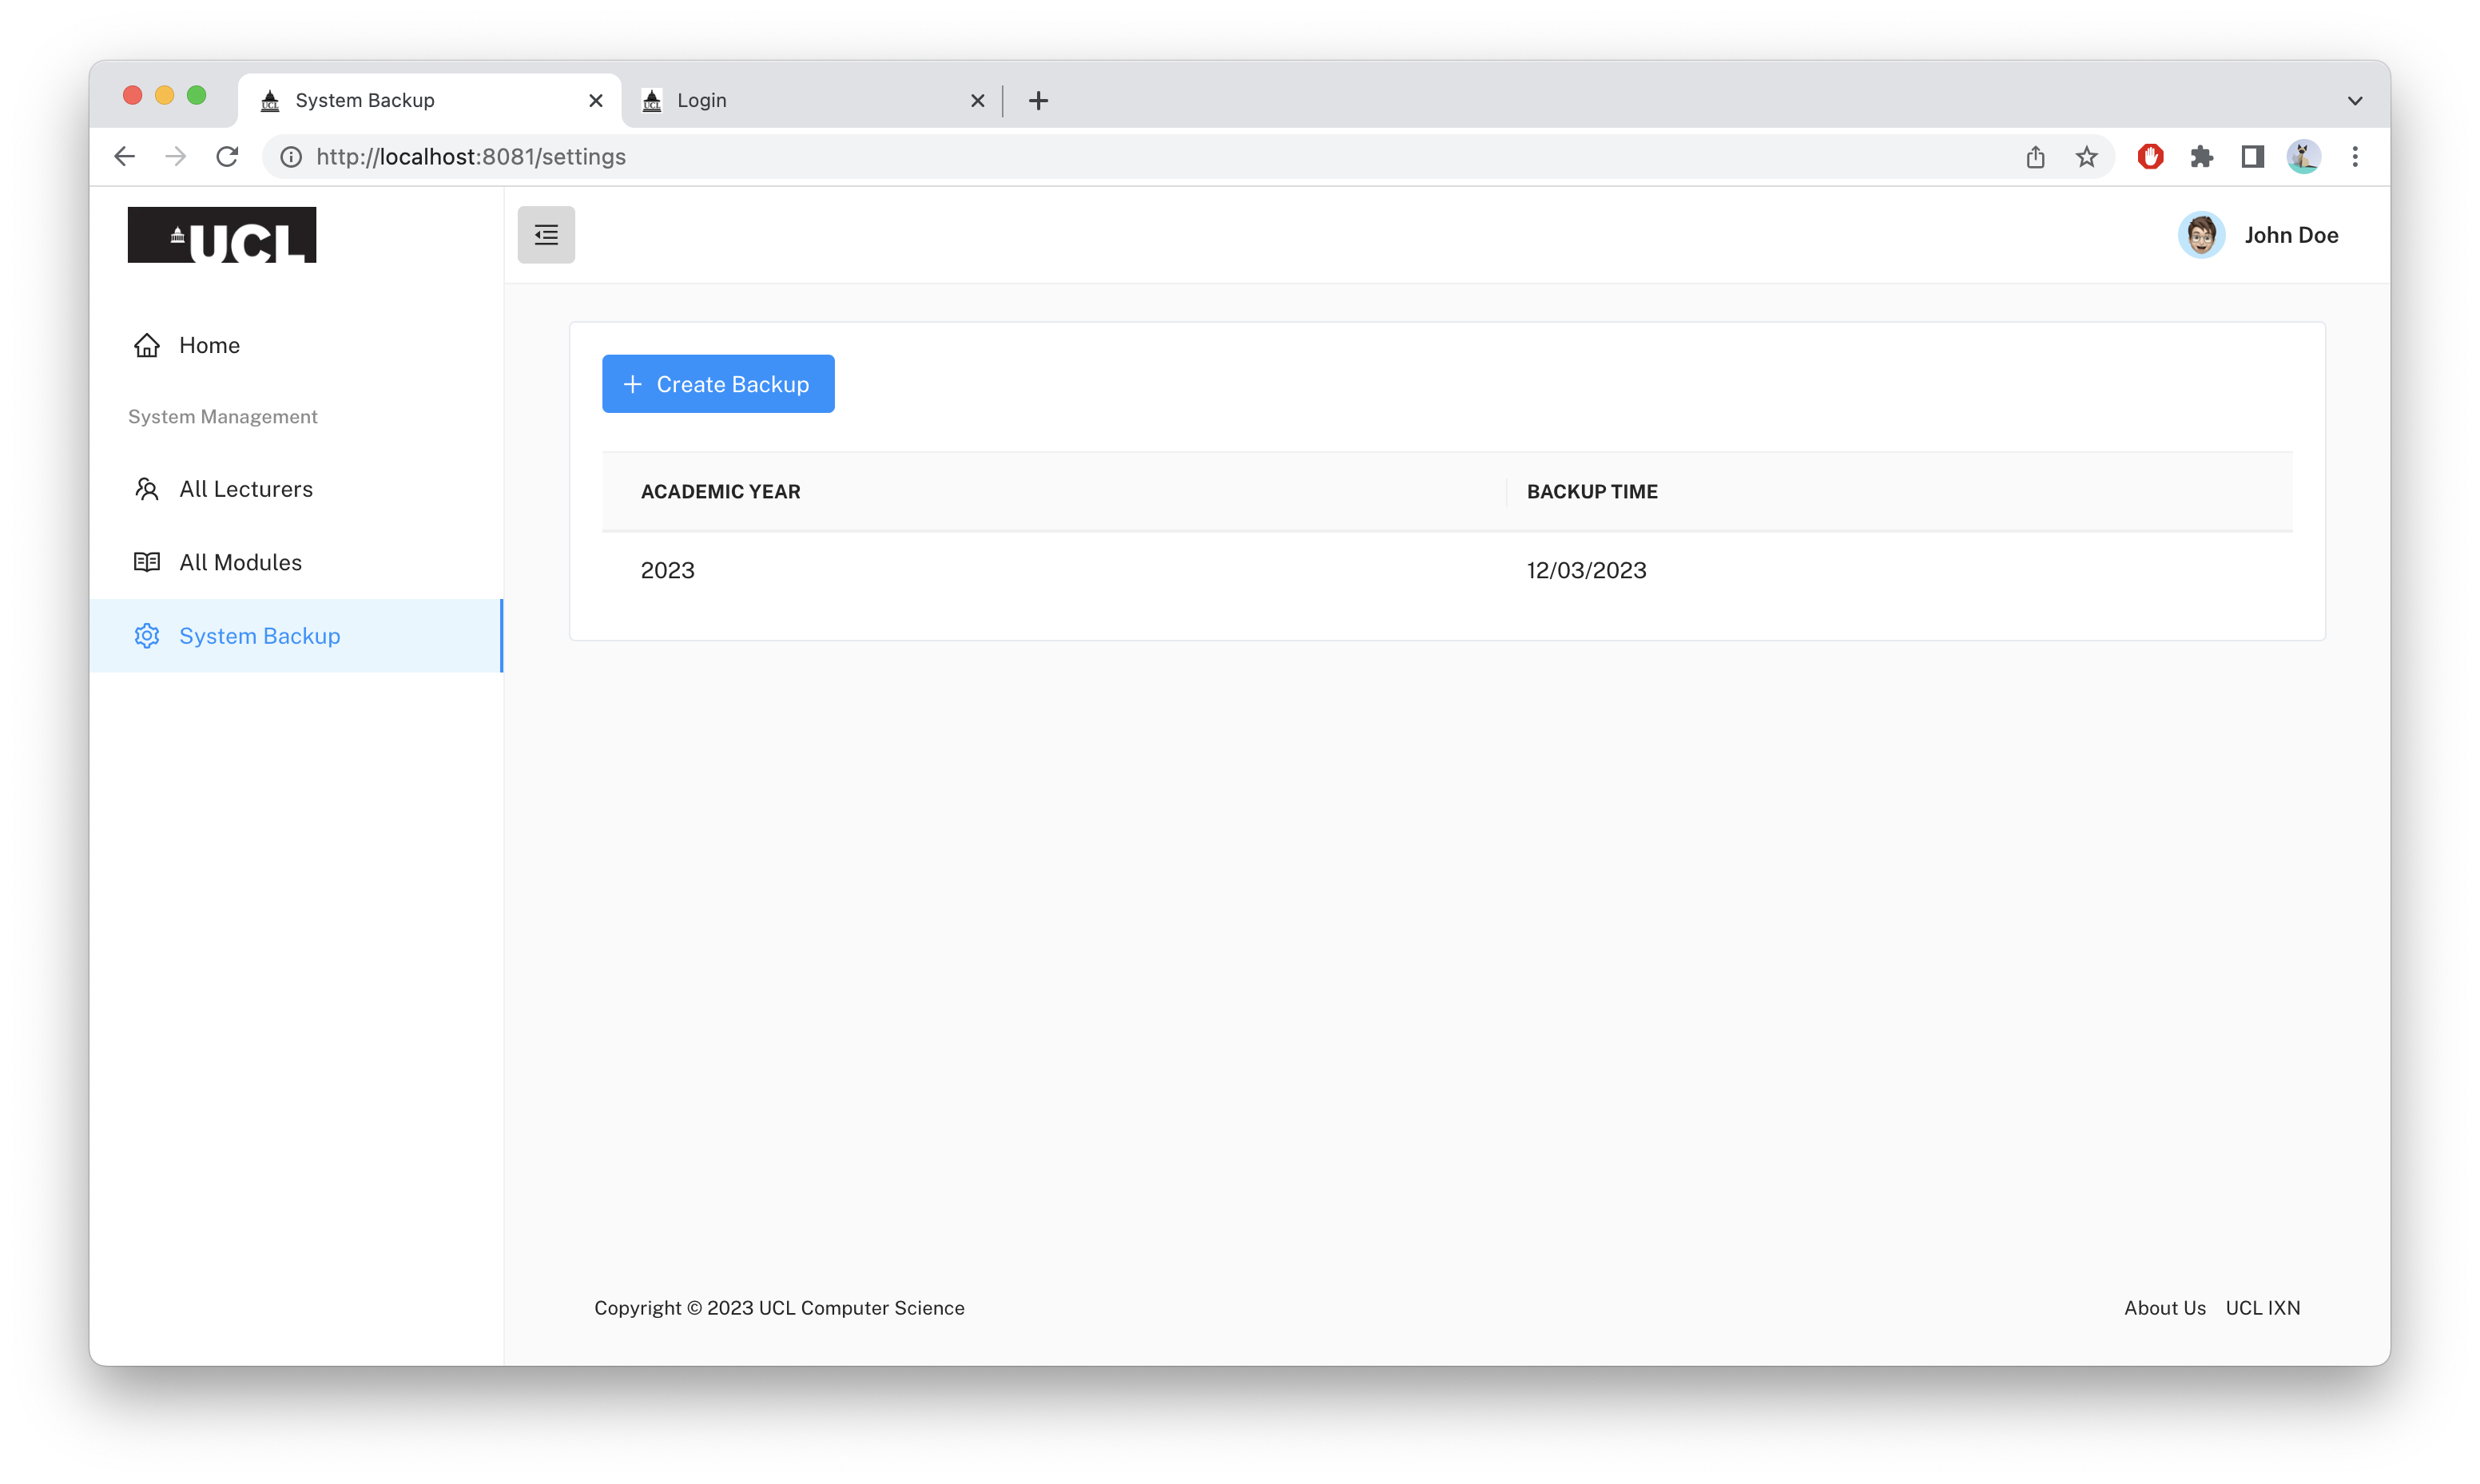Expand the tab search chevron
The image size is (2480, 1484).
pyautogui.click(x=2355, y=101)
